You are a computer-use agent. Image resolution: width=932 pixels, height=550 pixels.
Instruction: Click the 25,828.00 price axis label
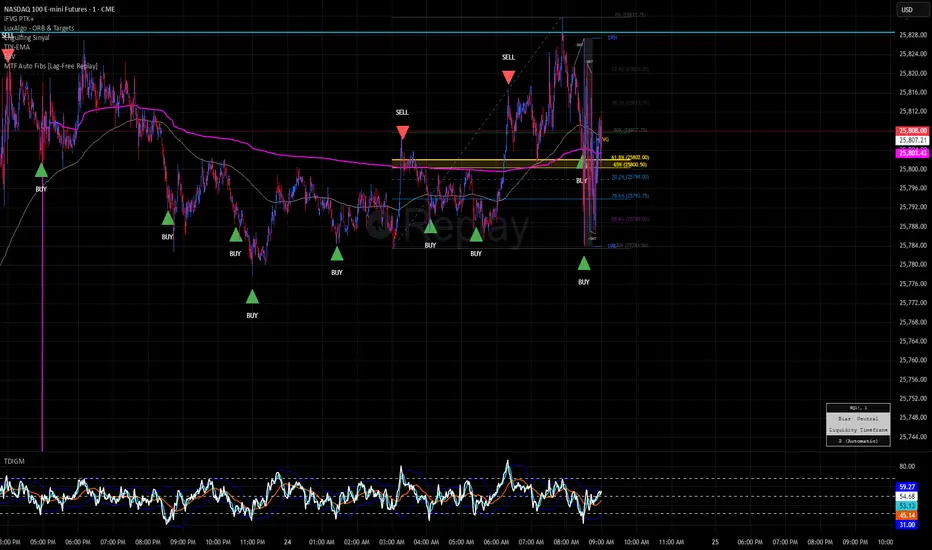(x=913, y=35)
